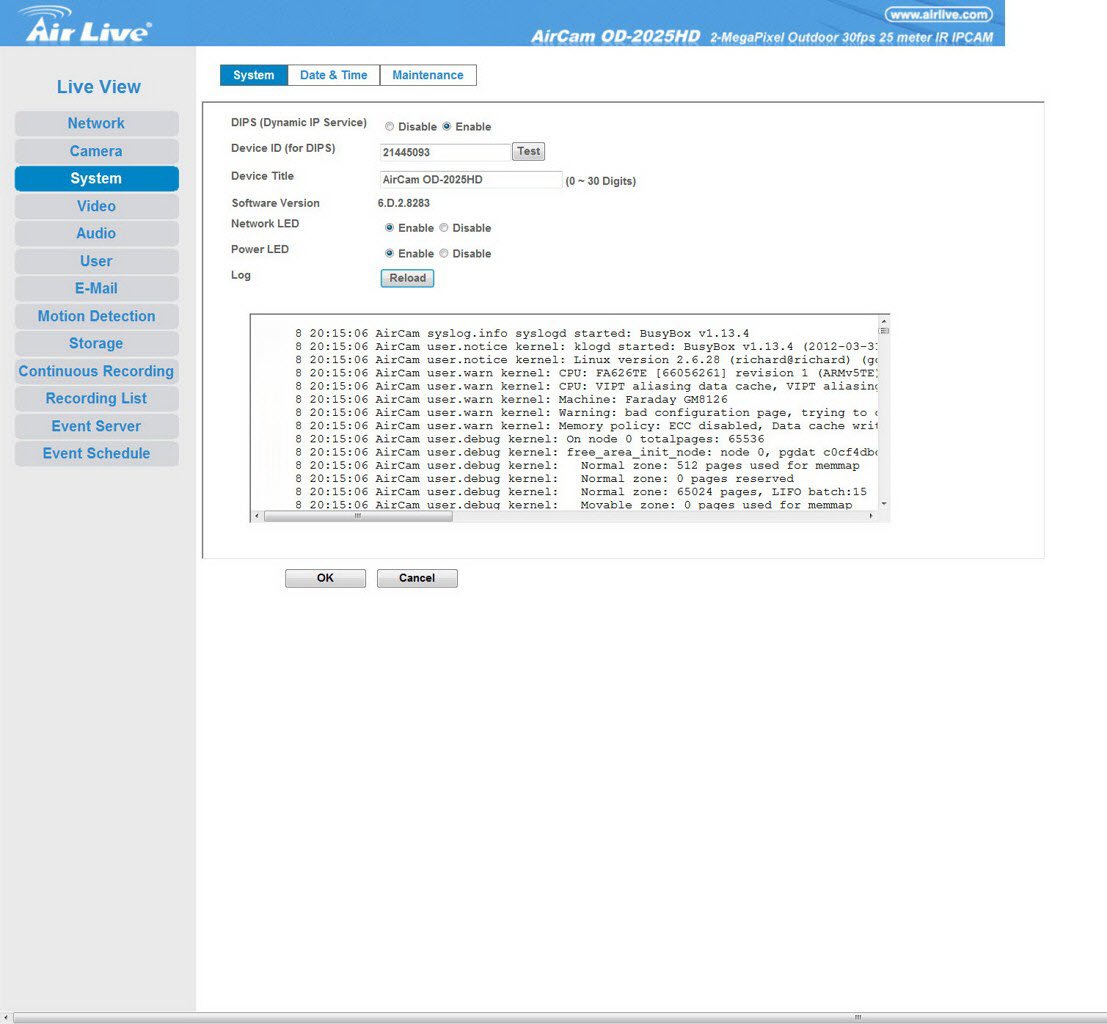Select Enable for Power LED
The image size is (1107, 1024).
tap(389, 253)
